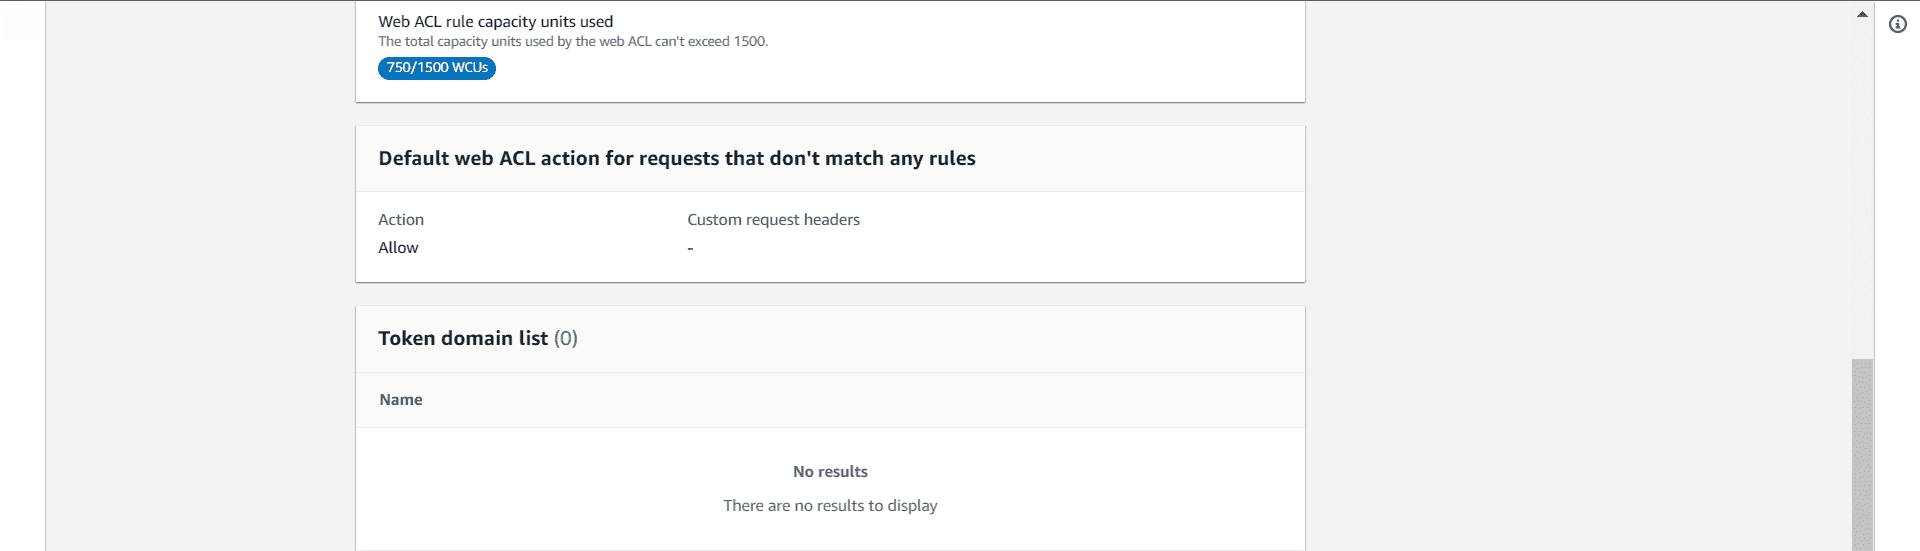
Task: Click the Default web ACL action heading
Action: tap(676, 158)
